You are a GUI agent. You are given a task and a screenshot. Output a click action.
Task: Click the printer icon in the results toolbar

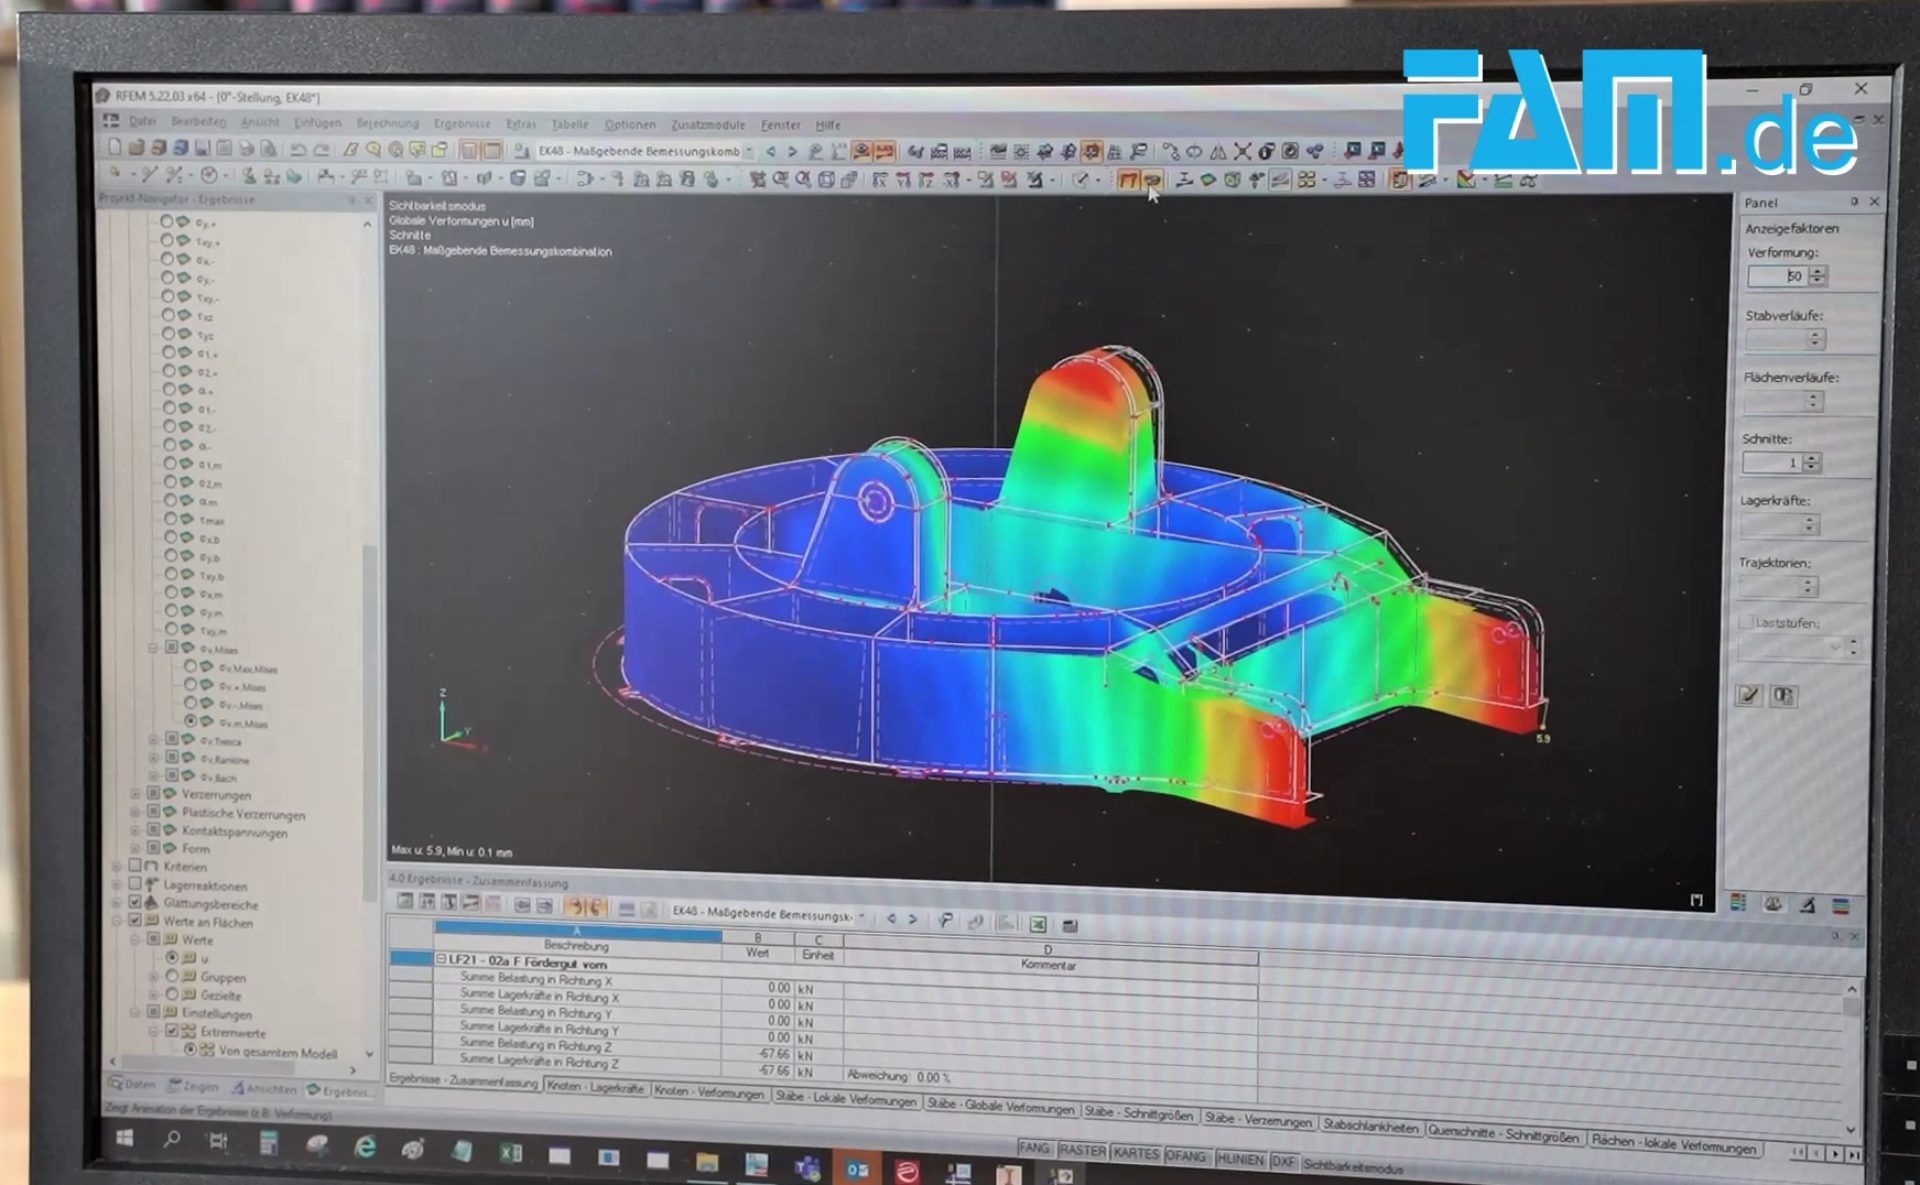1071,925
